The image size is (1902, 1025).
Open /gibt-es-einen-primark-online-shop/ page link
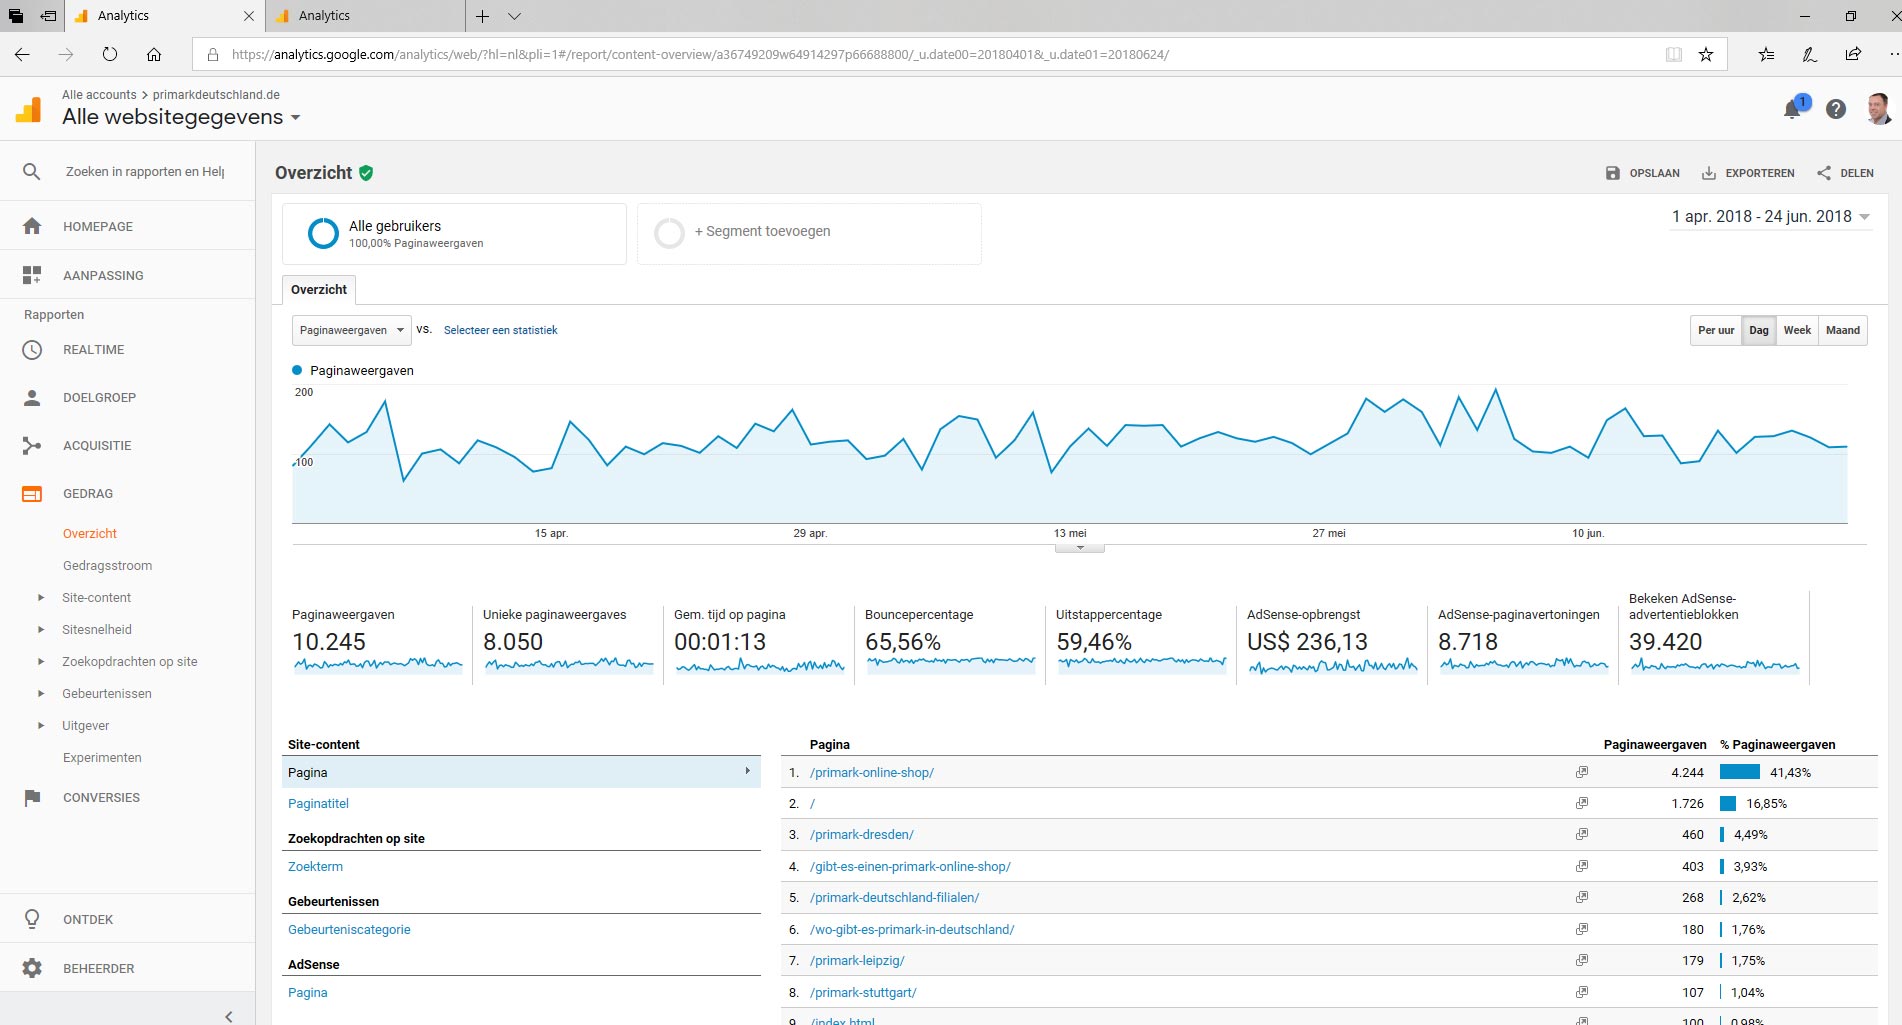click(910, 866)
